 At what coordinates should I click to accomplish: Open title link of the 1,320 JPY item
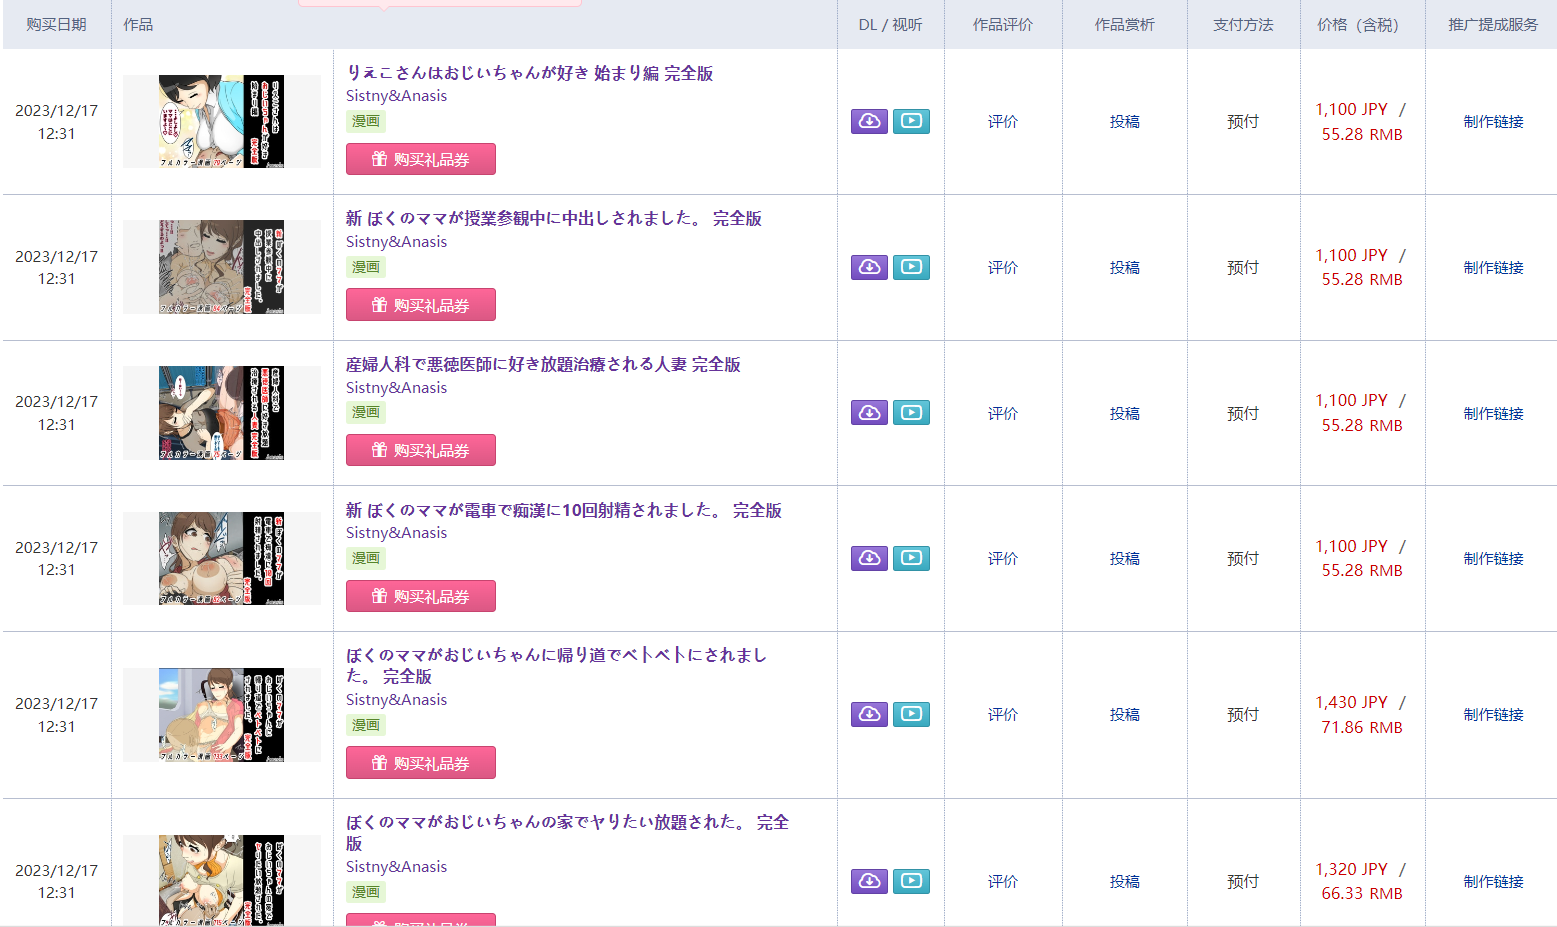pyautogui.click(x=567, y=832)
